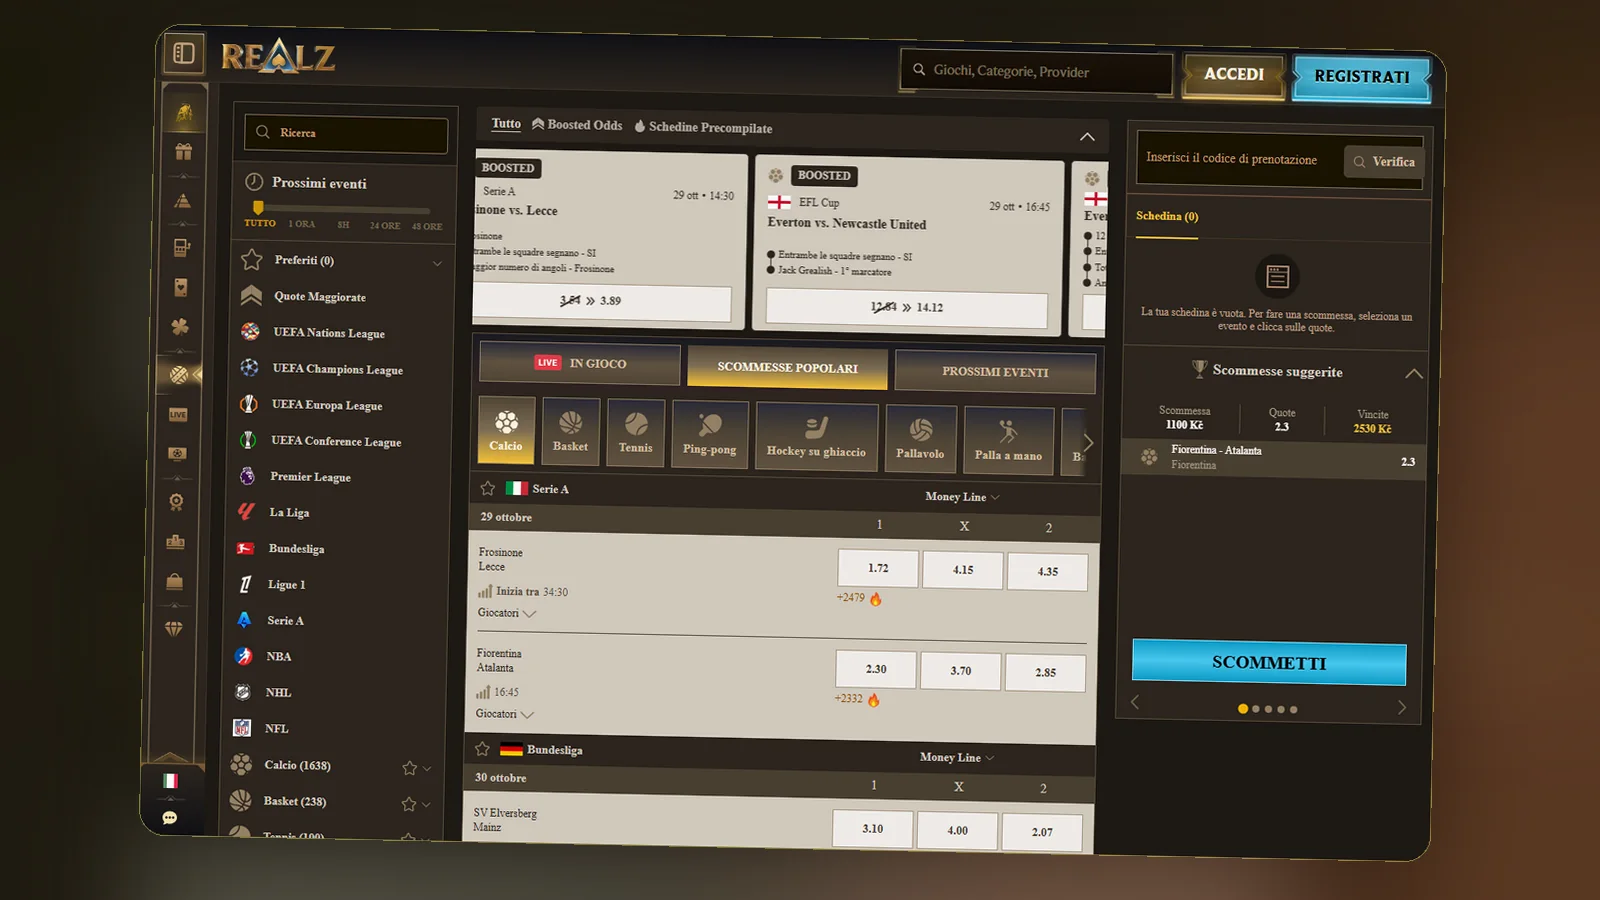
Task: Select the Pallavolo sport tile
Action: (920, 439)
